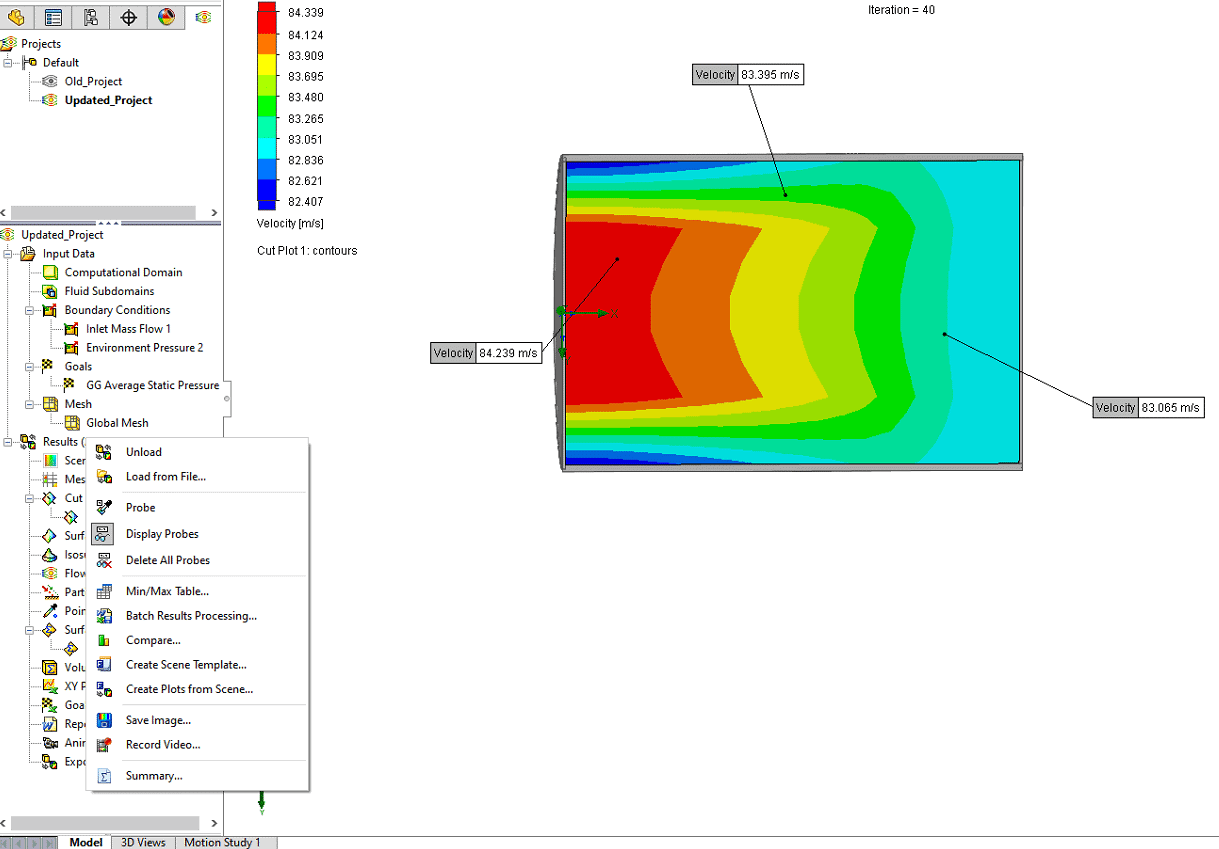1219x849 pixels.
Task: Click the Min/Max Table grid icon
Action: point(104,592)
